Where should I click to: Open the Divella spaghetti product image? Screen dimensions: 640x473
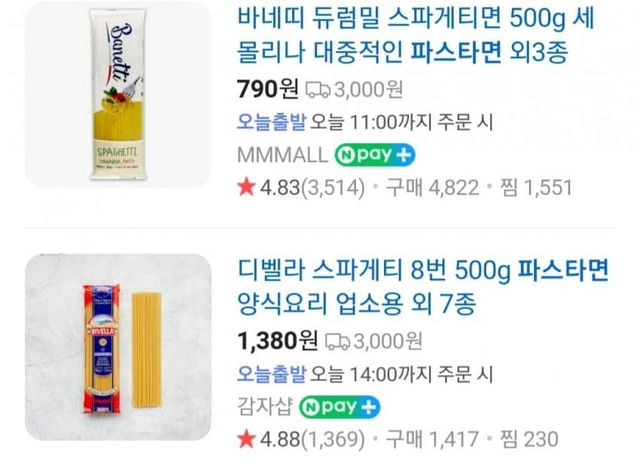(x=118, y=347)
